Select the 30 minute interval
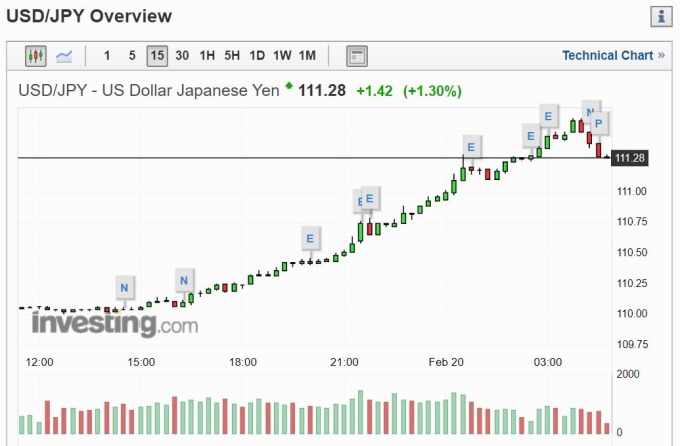This screenshot has height=446, width=680. 182,56
